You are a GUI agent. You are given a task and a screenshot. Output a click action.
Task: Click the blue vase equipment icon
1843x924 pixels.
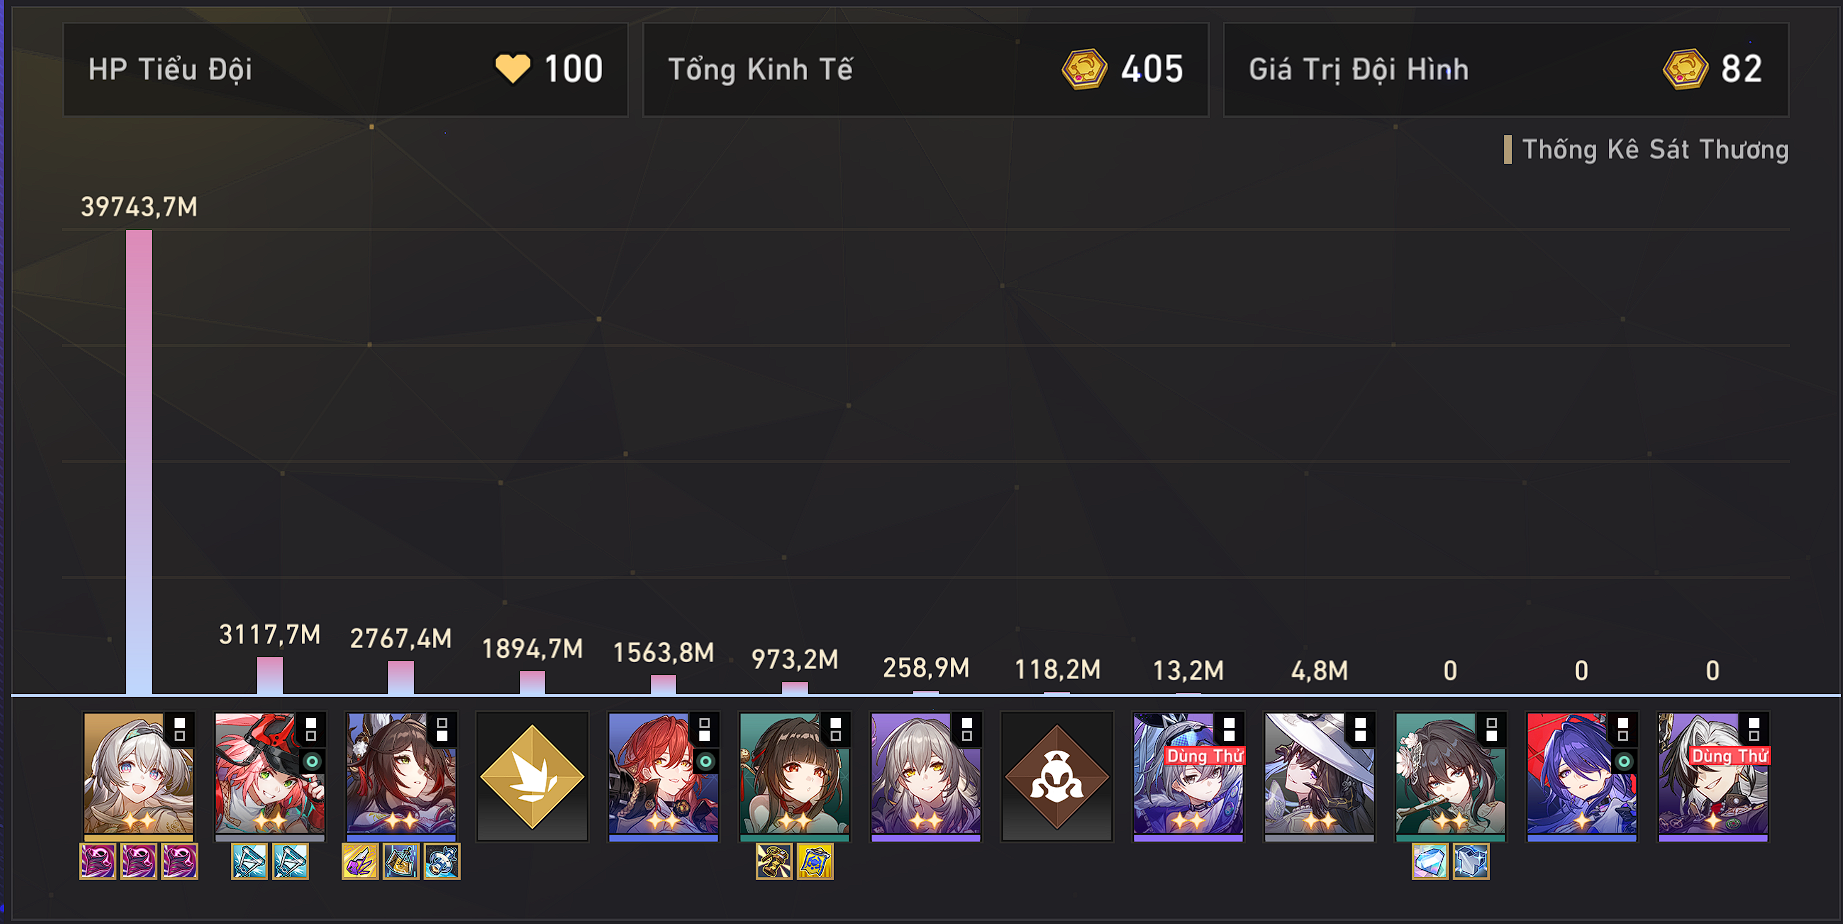(x=442, y=861)
